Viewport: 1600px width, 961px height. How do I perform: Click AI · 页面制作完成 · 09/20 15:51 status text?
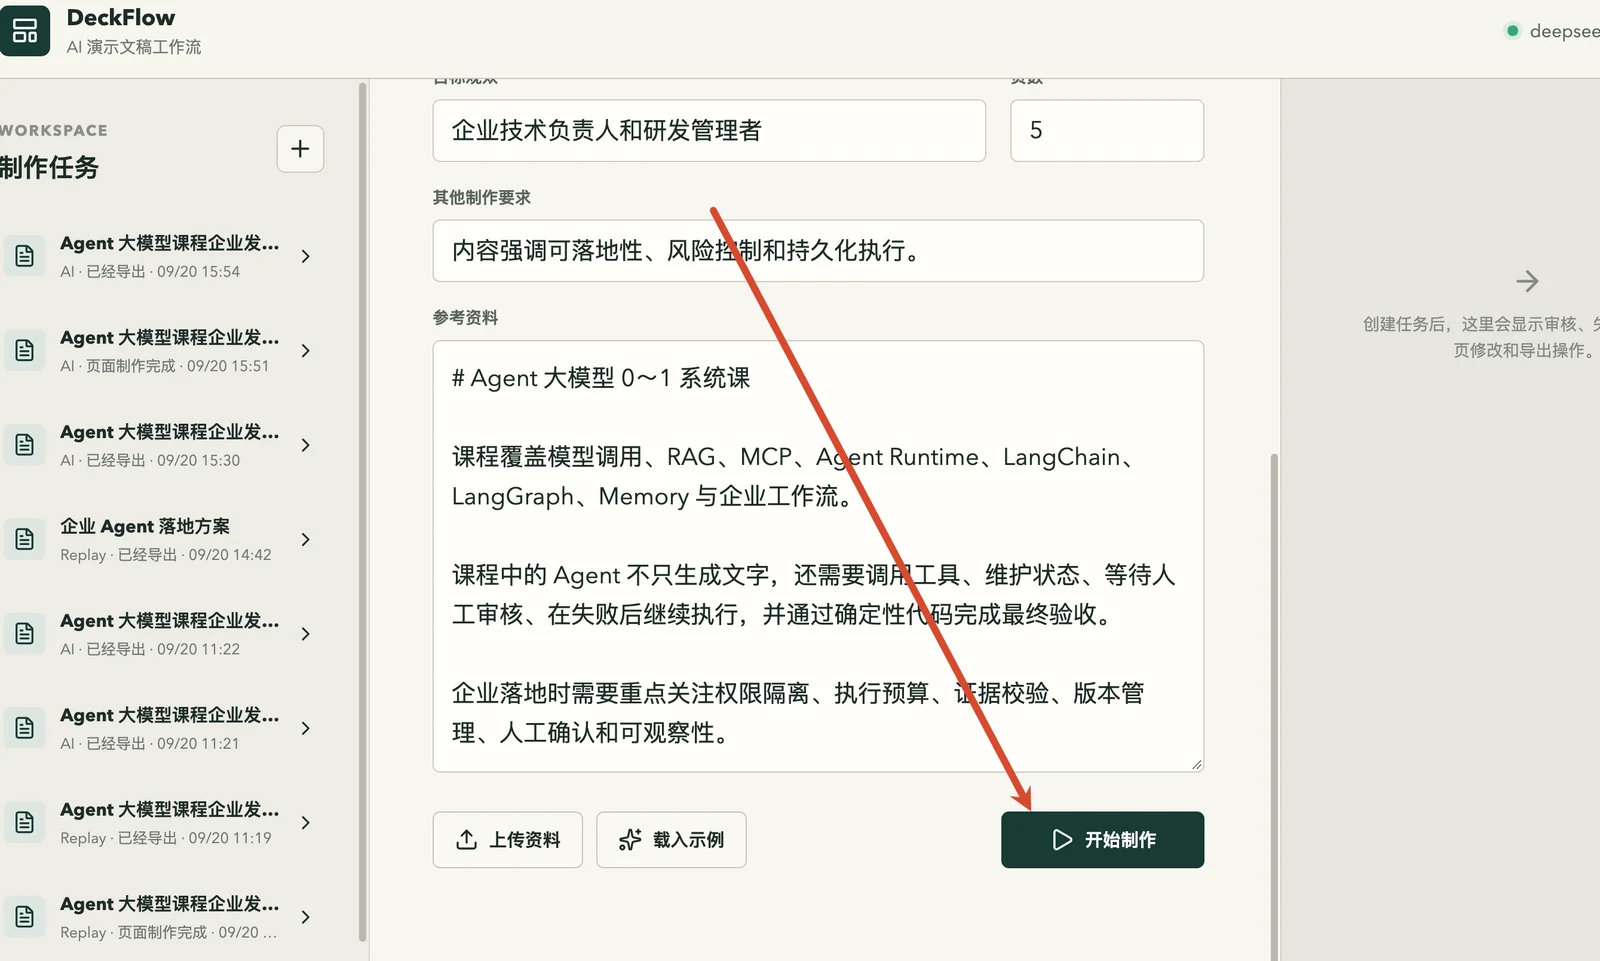pyautogui.click(x=165, y=366)
